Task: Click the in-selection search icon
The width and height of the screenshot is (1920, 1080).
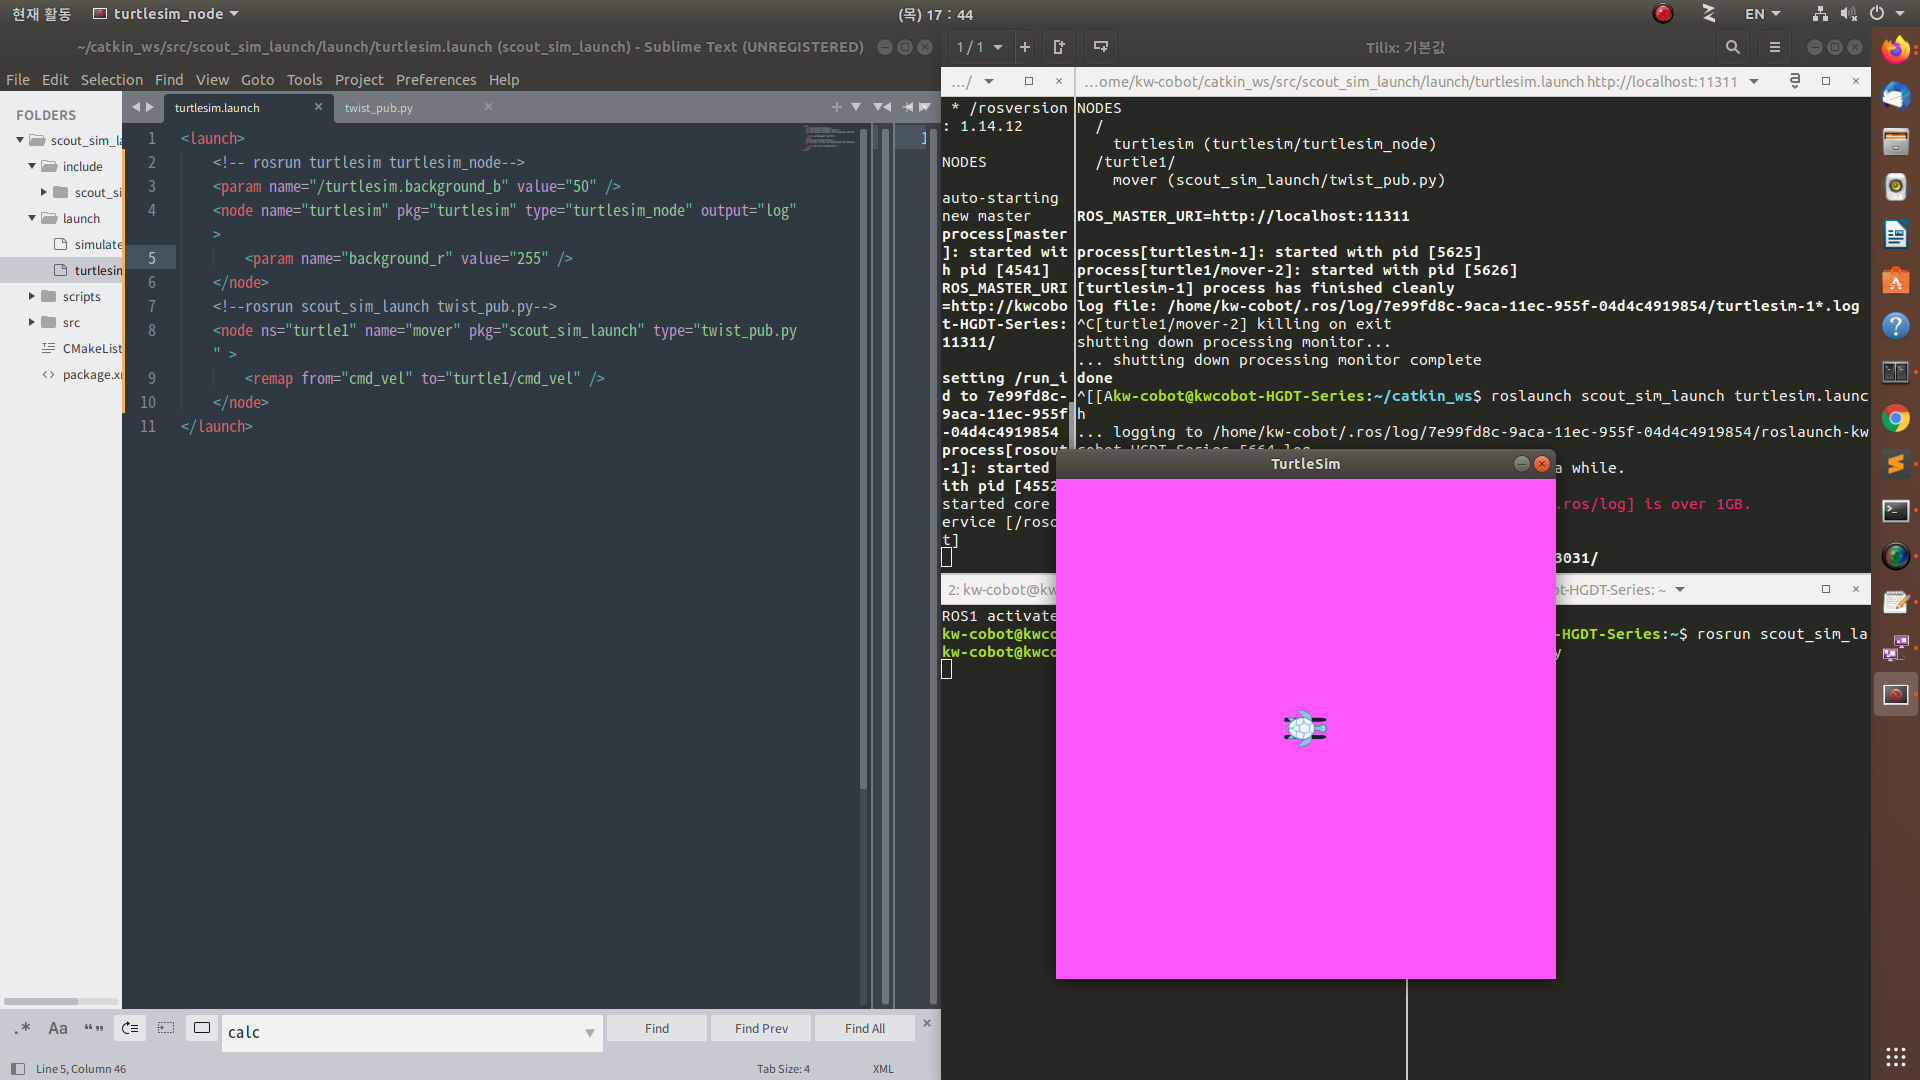Action: click(x=166, y=1028)
